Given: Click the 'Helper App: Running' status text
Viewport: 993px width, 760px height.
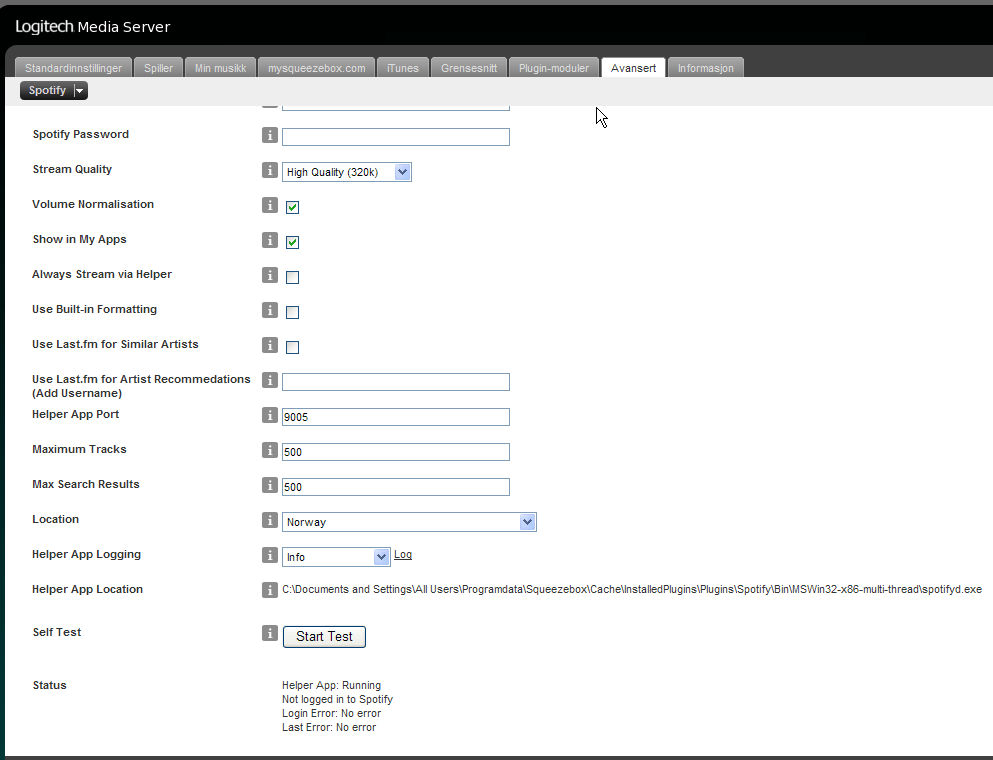Looking at the screenshot, I should coord(331,685).
